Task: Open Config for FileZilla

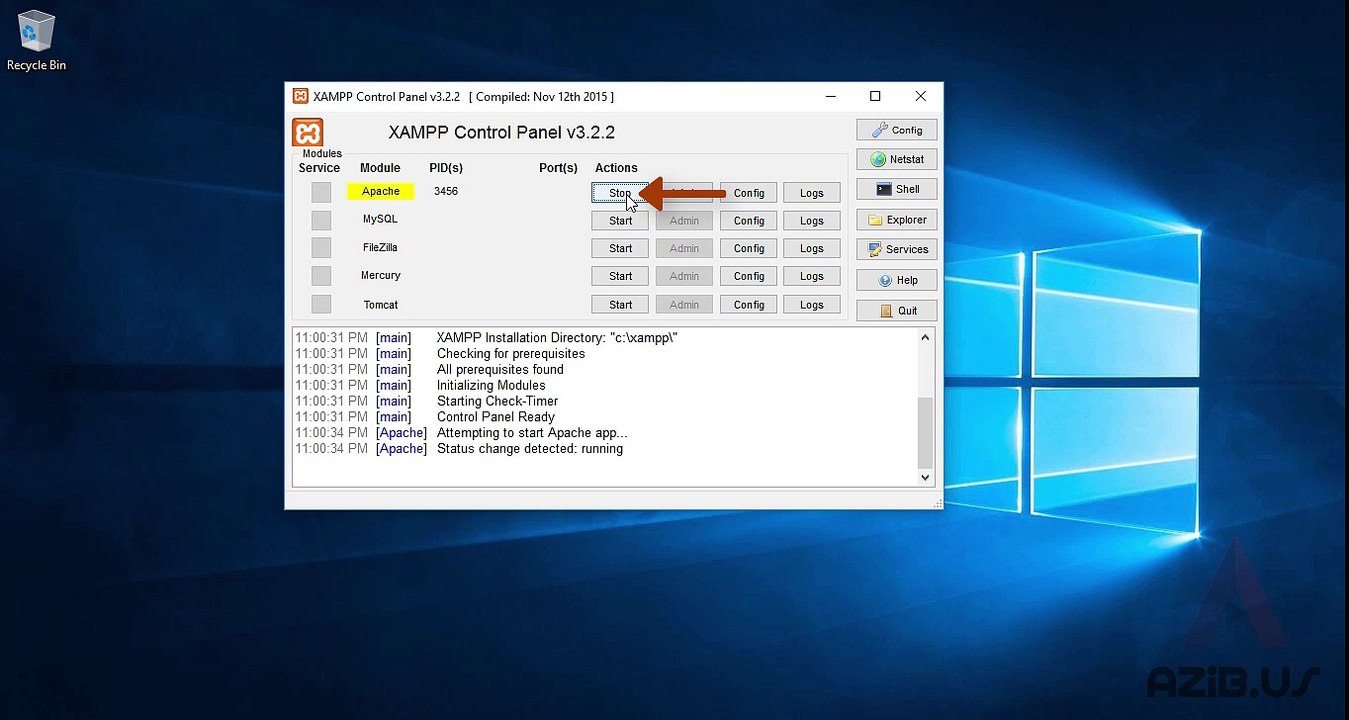Action: click(748, 249)
